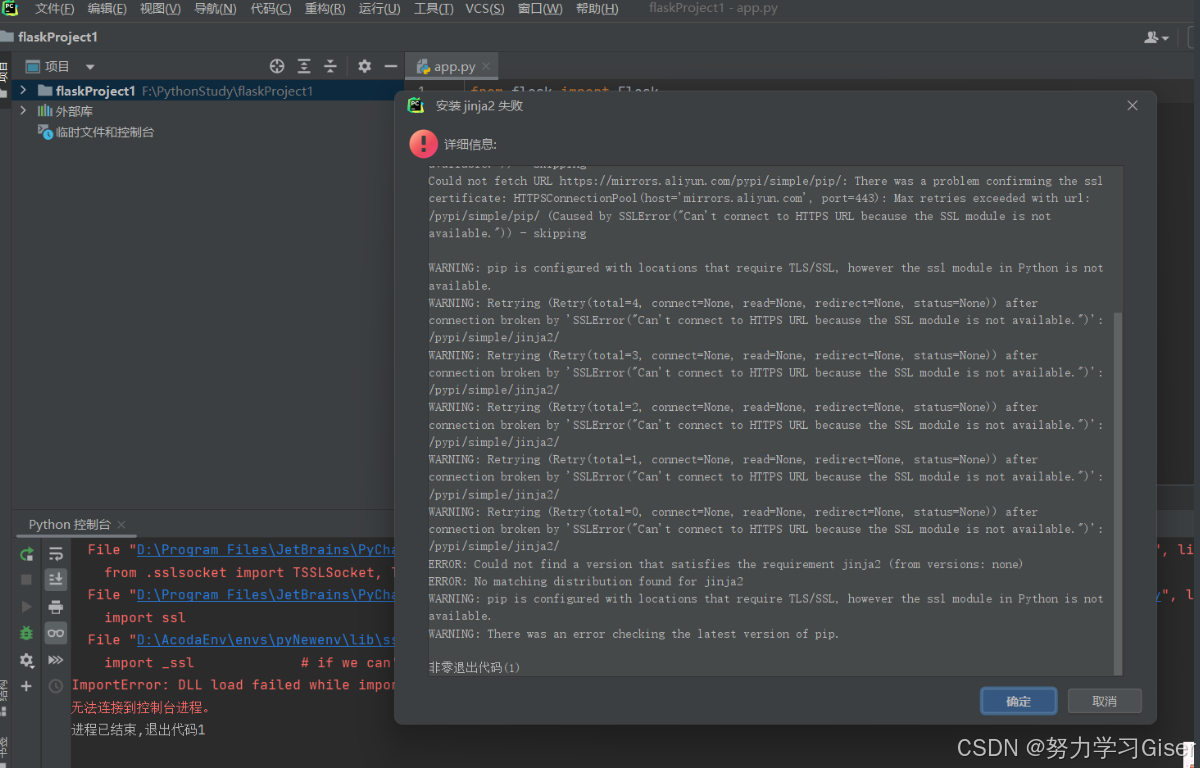The height and width of the screenshot is (768, 1200).
Task: Click the collapse all icon in project panel
Action: (332, 66)
